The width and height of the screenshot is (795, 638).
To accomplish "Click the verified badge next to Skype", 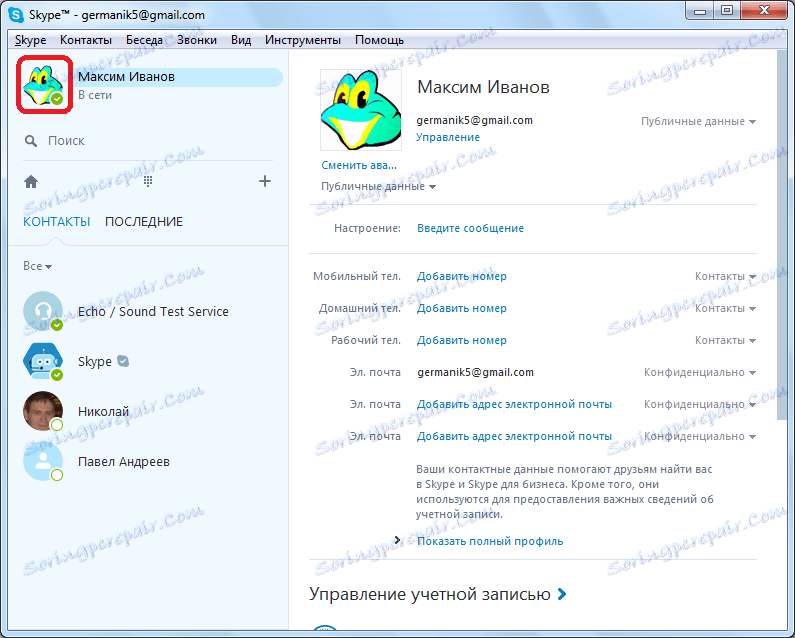I will click(123, 361).
